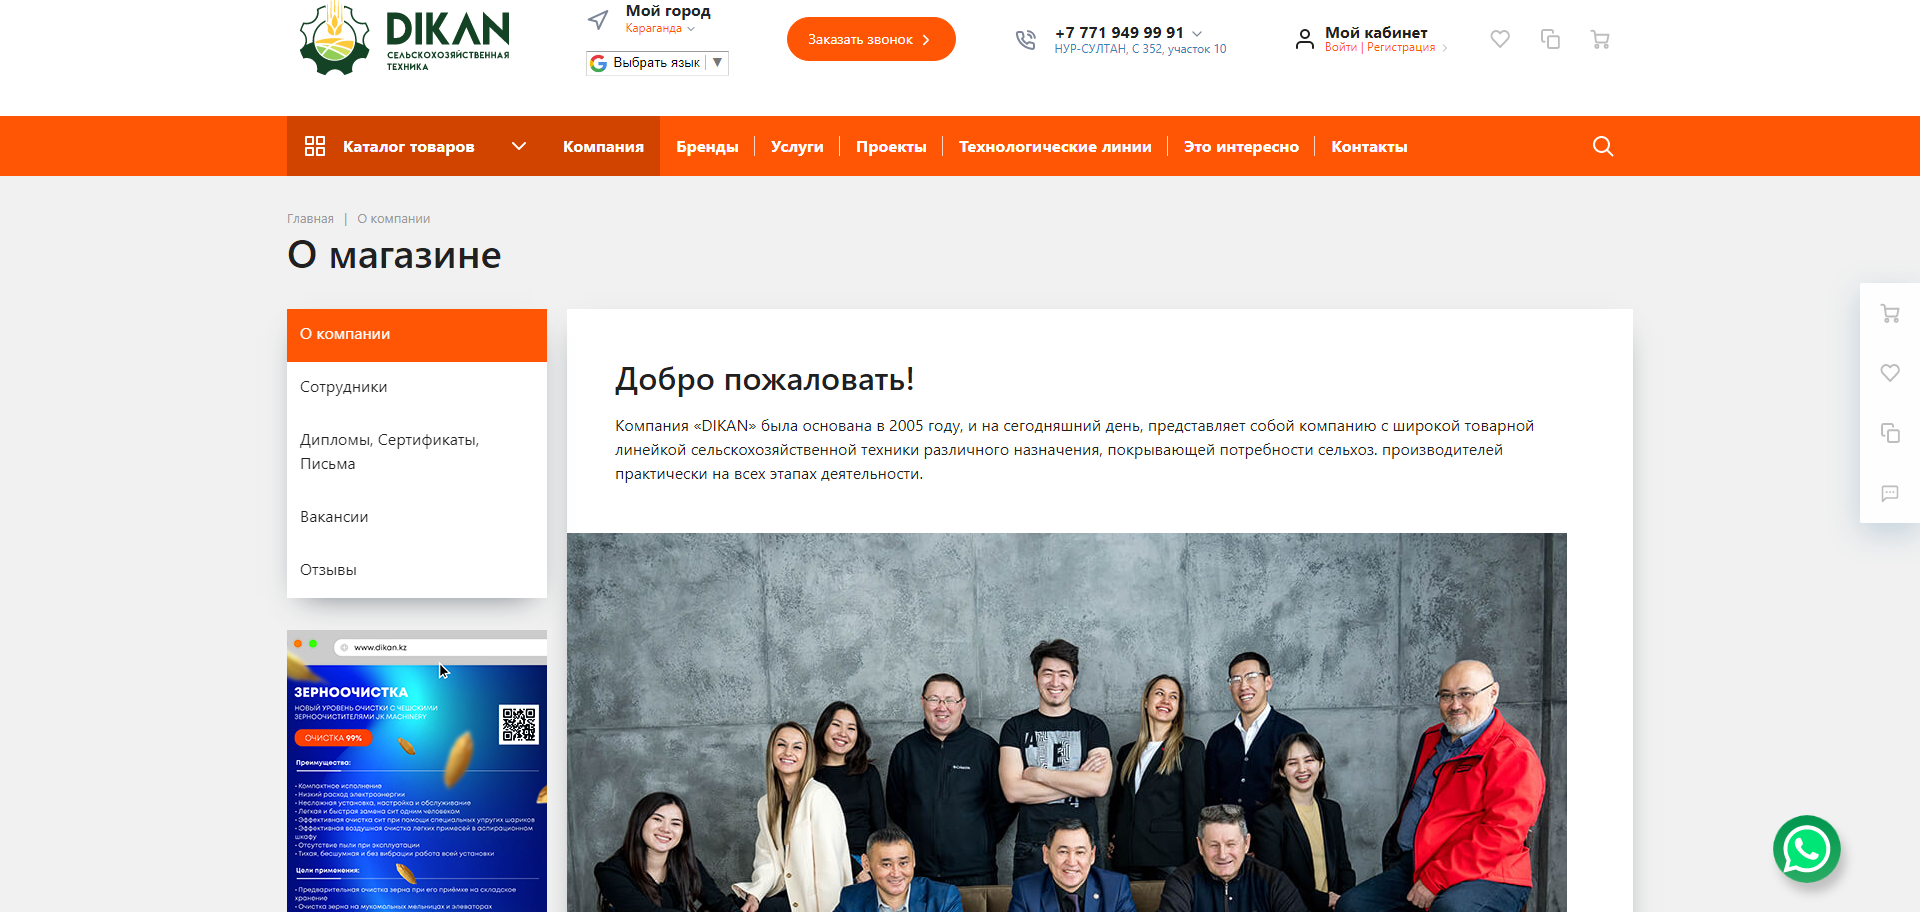Open Отзывы sidebar item
Screen dimensions: 1920x912
click(417, 570)
